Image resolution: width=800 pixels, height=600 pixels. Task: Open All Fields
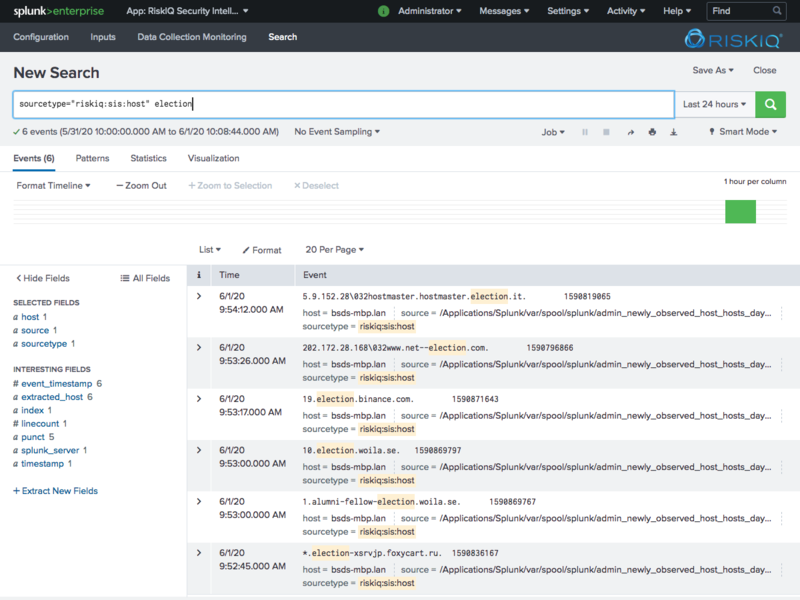point(145,278)
